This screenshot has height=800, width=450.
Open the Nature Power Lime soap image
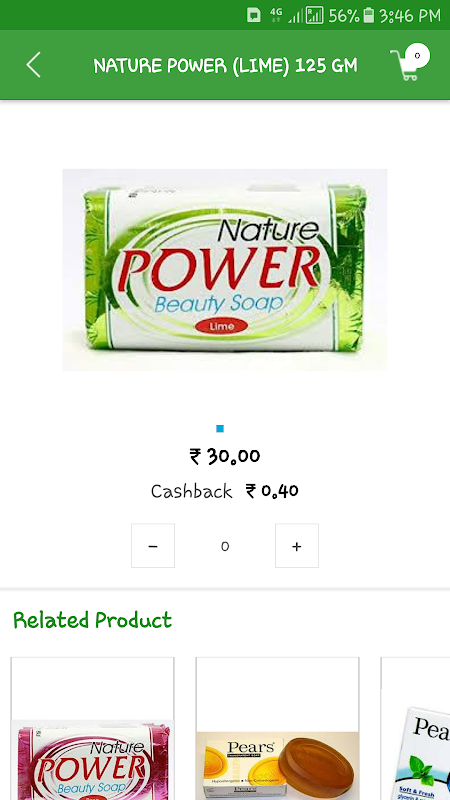click(224, 269)
